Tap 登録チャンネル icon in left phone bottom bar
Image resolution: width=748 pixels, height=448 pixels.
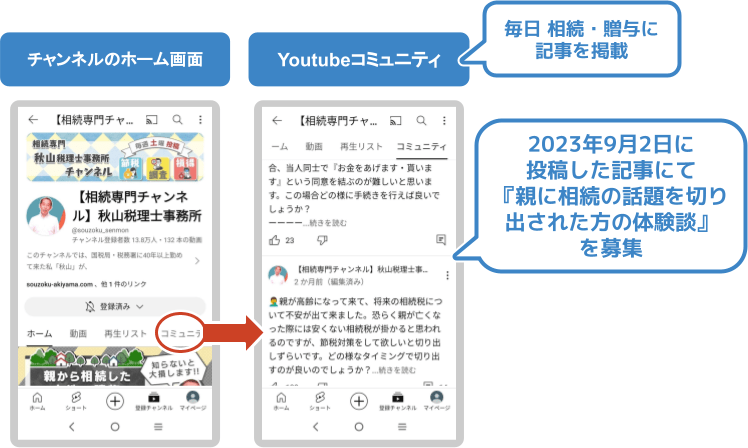click(154, 401)
